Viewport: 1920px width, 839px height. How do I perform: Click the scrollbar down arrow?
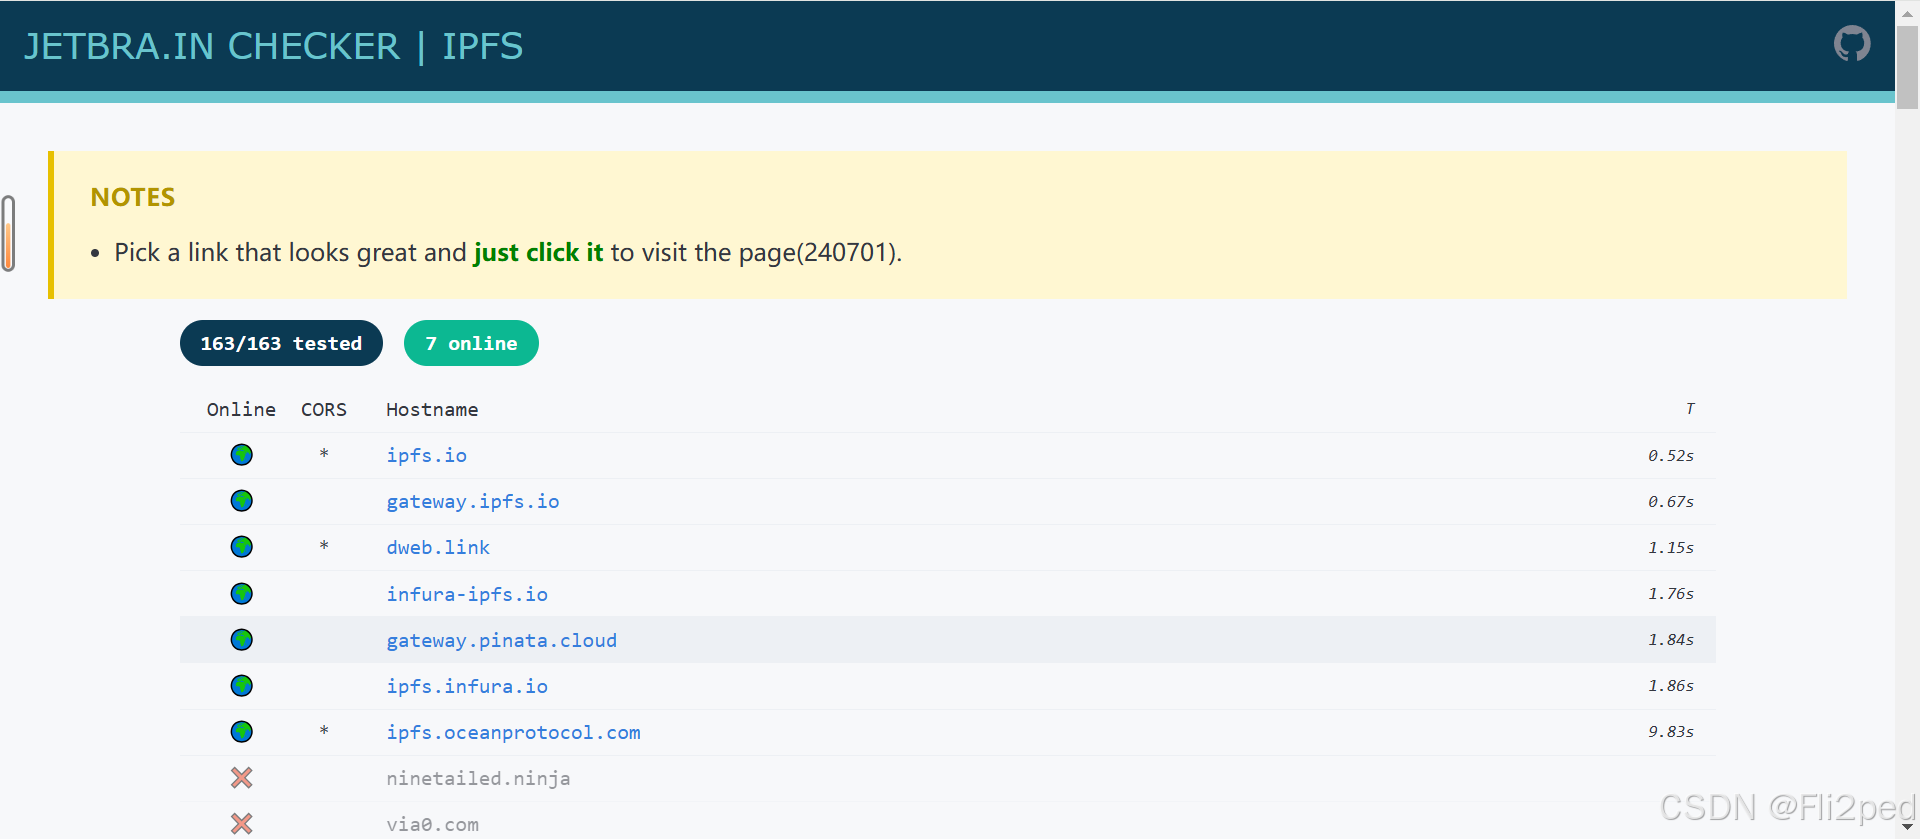pyautogui.click(x=1908, y=828)
